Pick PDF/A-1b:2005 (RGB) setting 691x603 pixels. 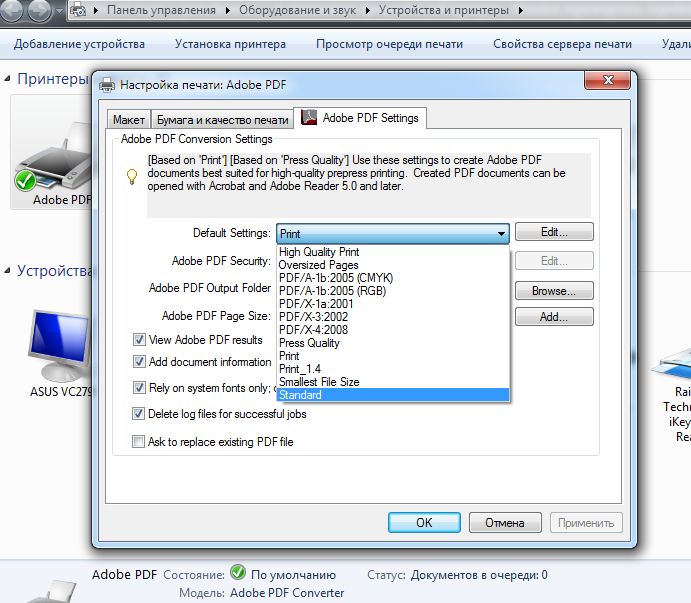click(x=393, y=291)
